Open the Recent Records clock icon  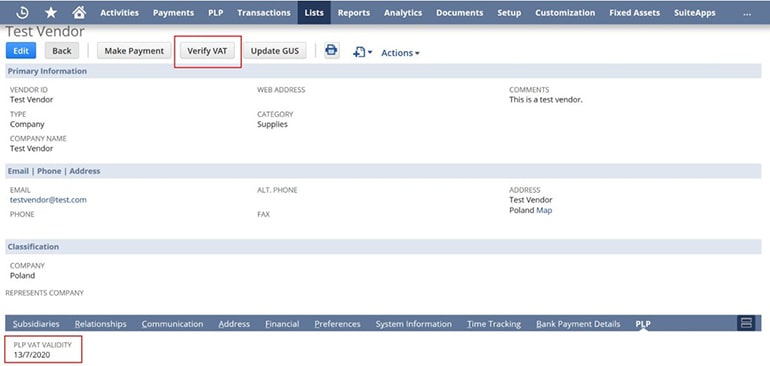pos(23,13)
